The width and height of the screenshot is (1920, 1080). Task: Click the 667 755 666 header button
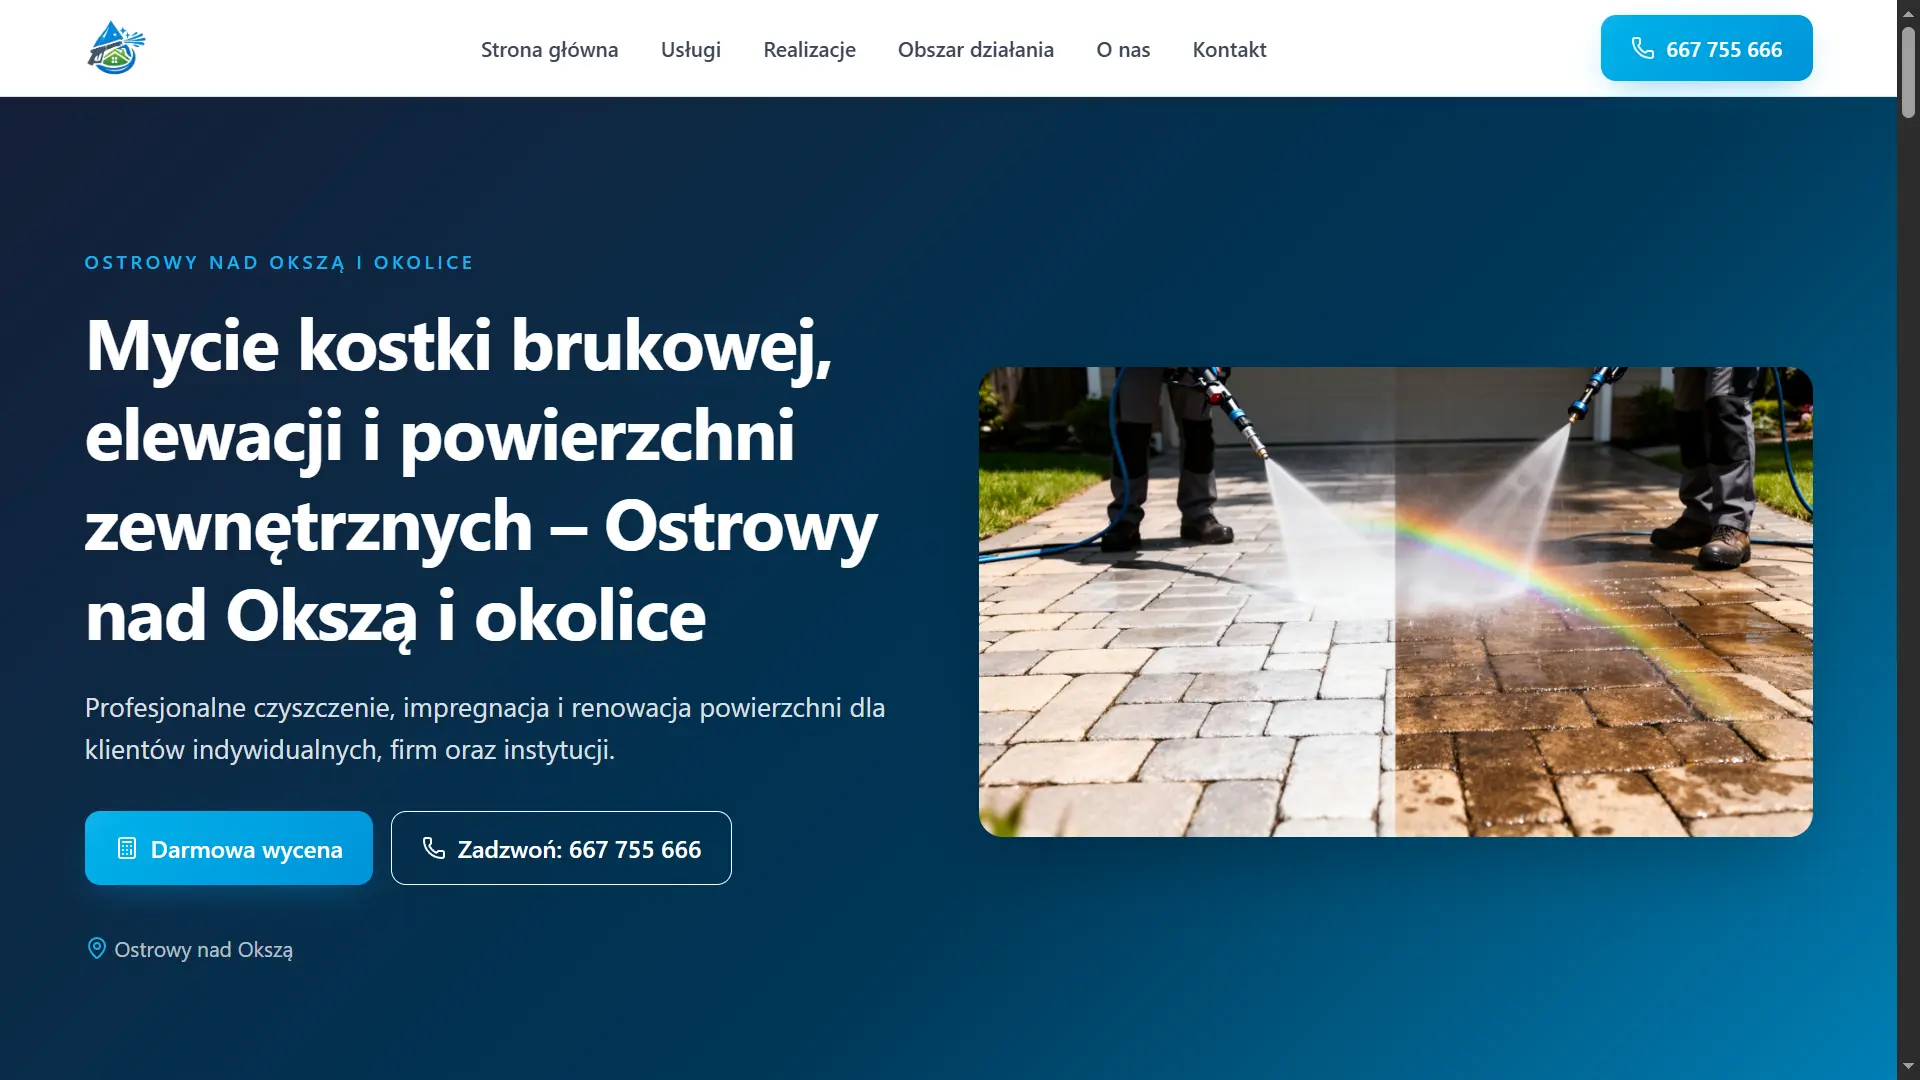[x=1706, y=48]
